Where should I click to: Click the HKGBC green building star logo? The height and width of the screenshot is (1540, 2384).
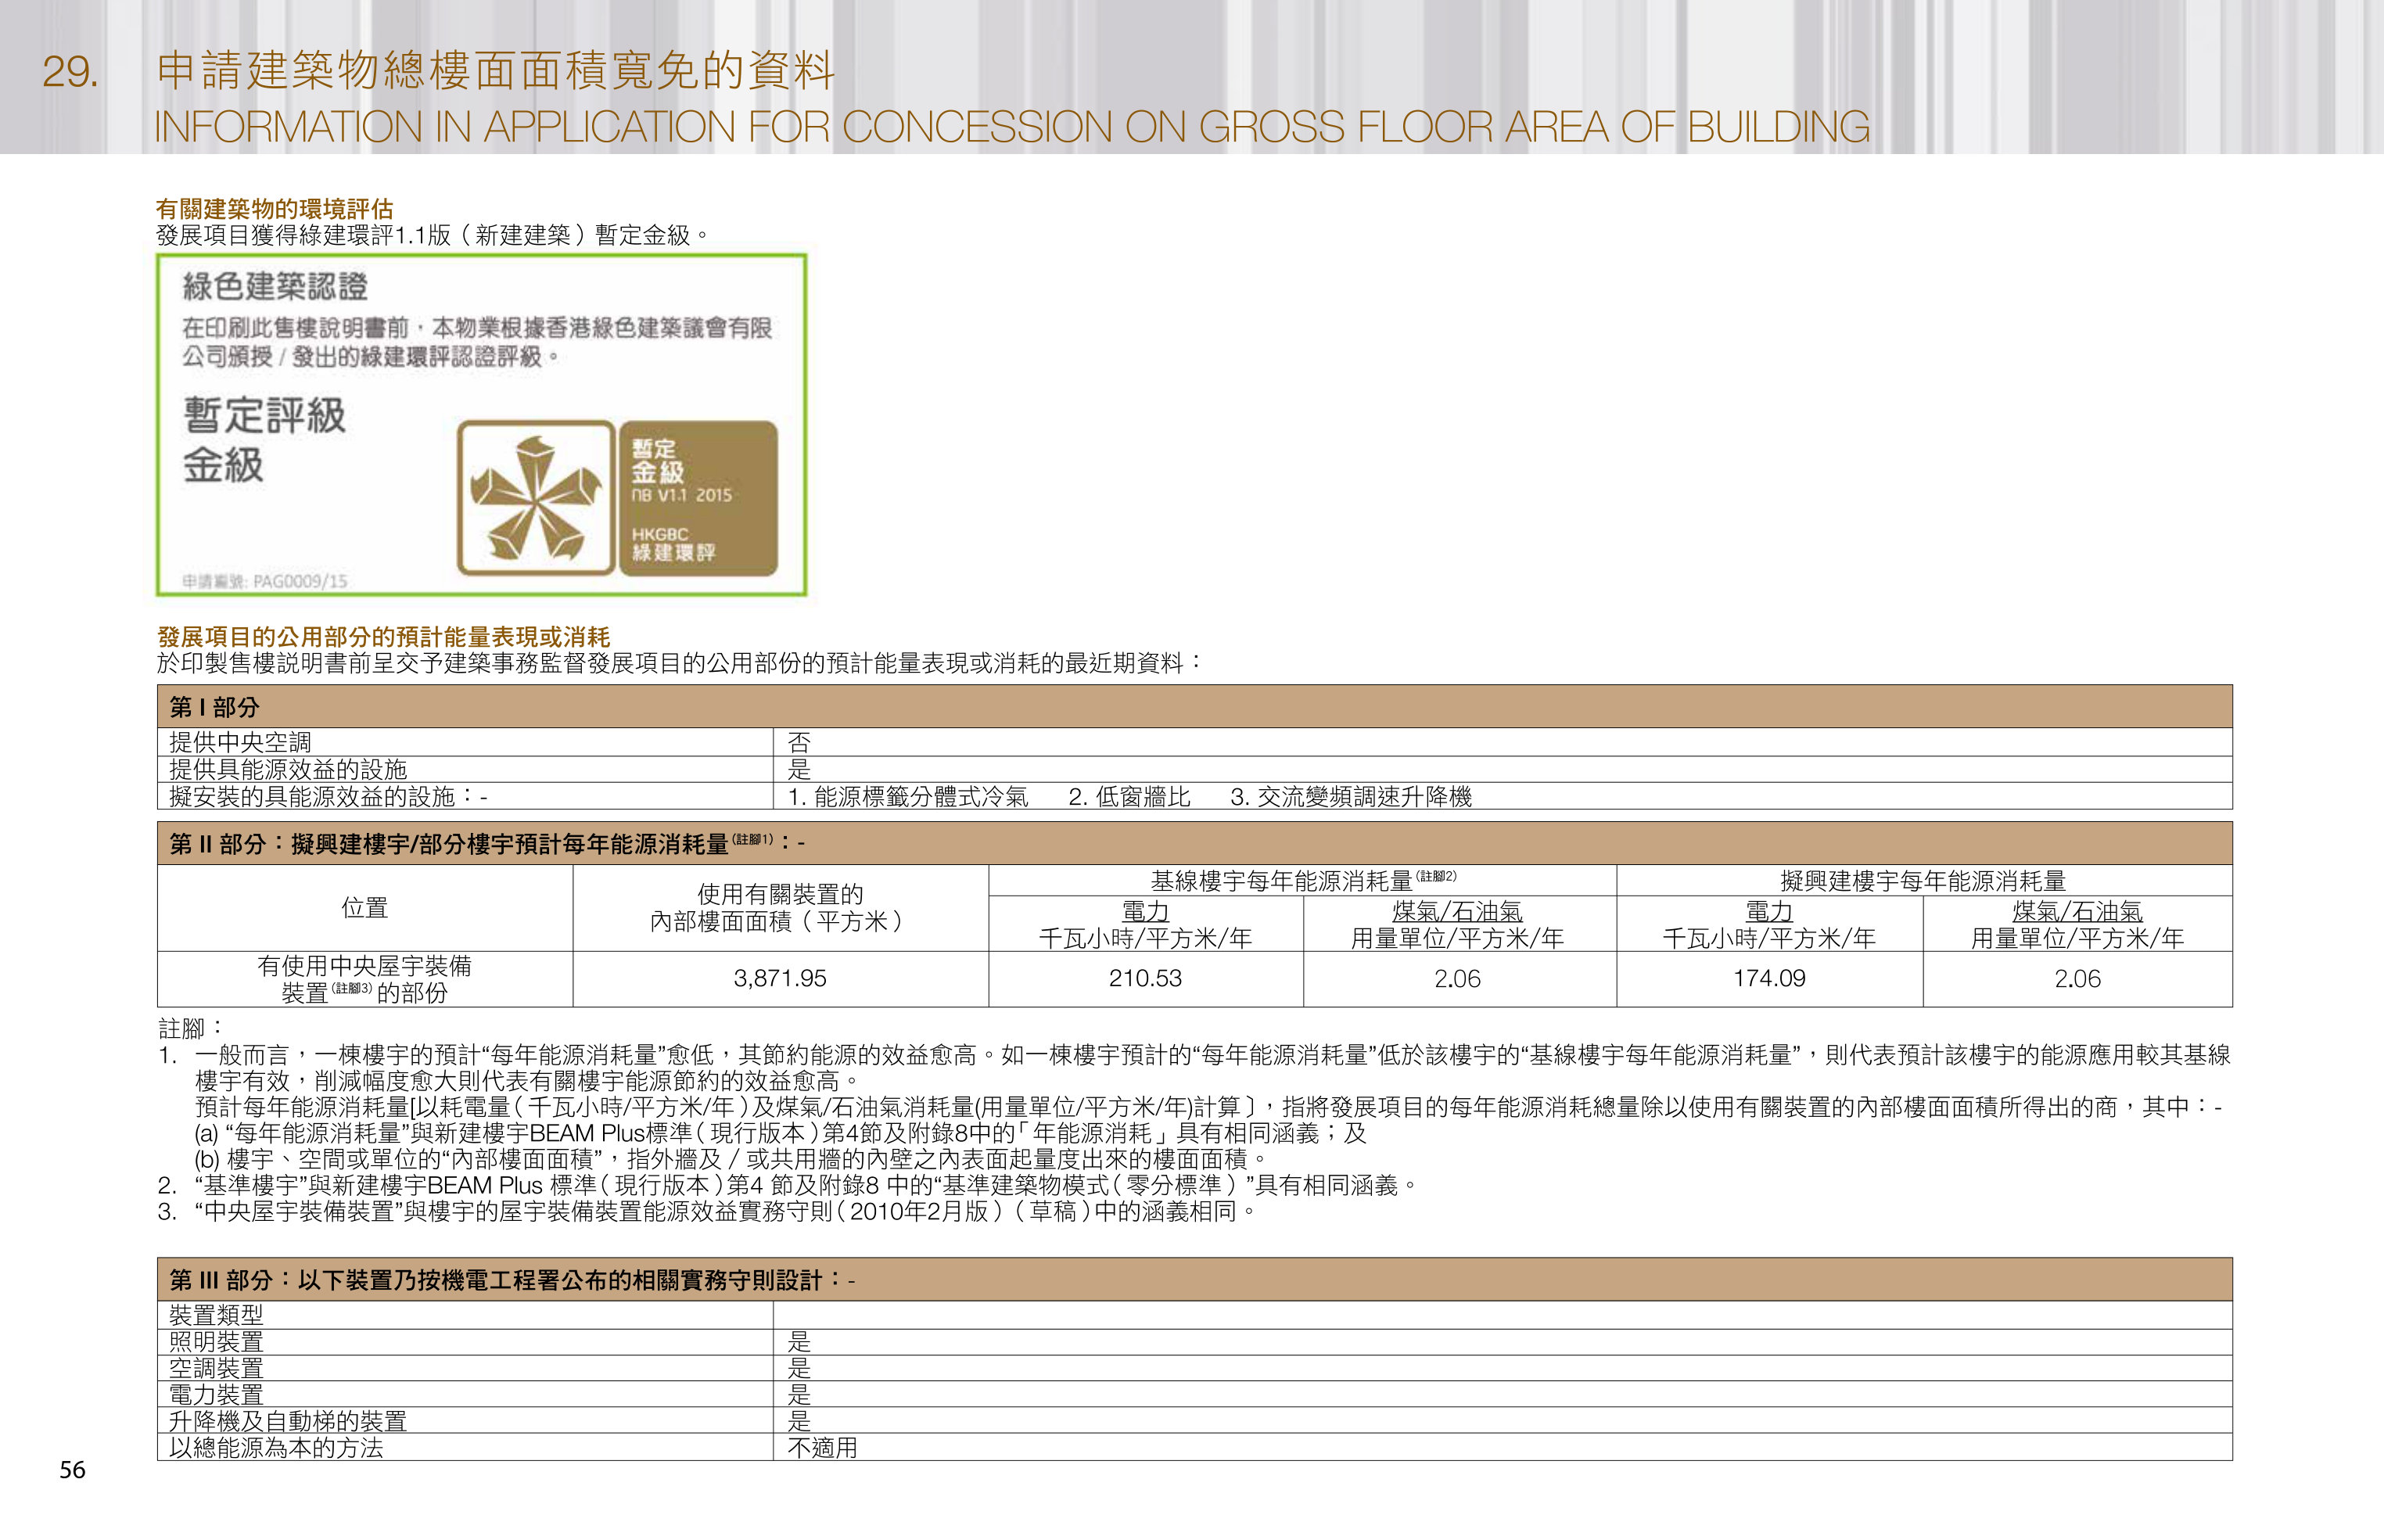coord(536,498)
